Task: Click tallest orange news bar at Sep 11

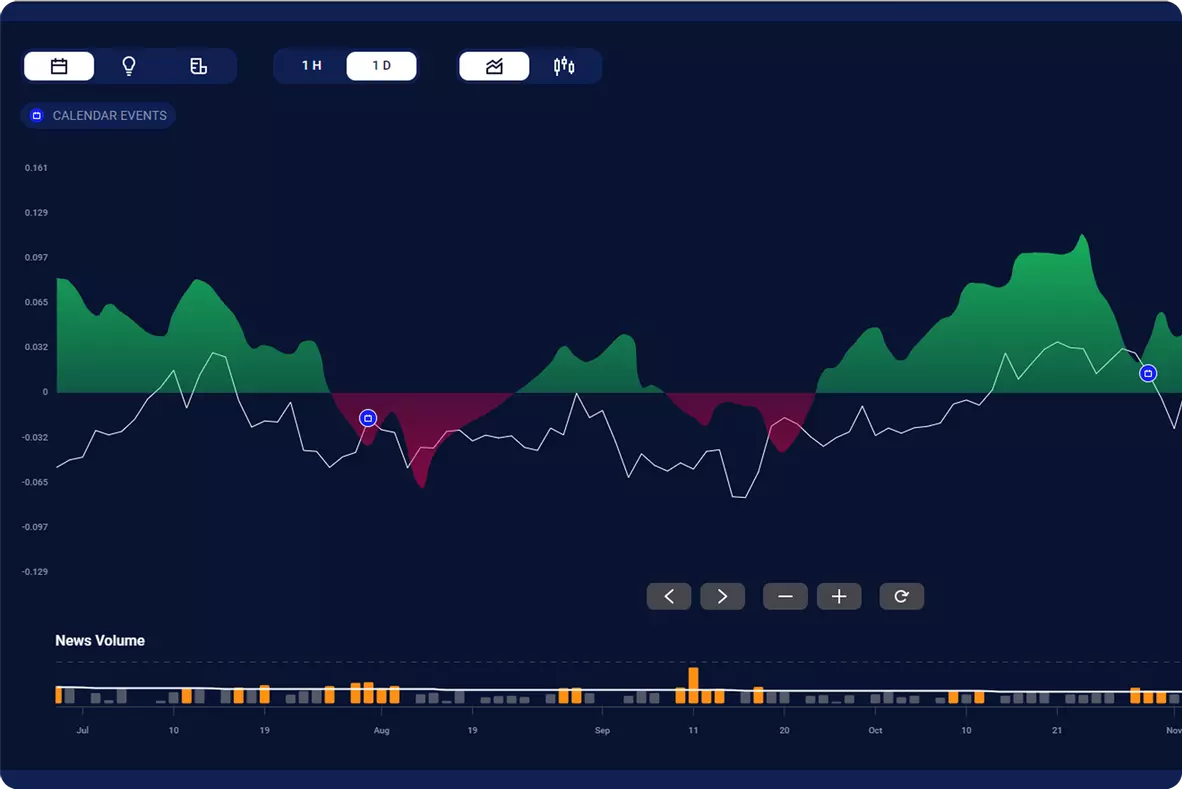Action: (x=693, y=685)
